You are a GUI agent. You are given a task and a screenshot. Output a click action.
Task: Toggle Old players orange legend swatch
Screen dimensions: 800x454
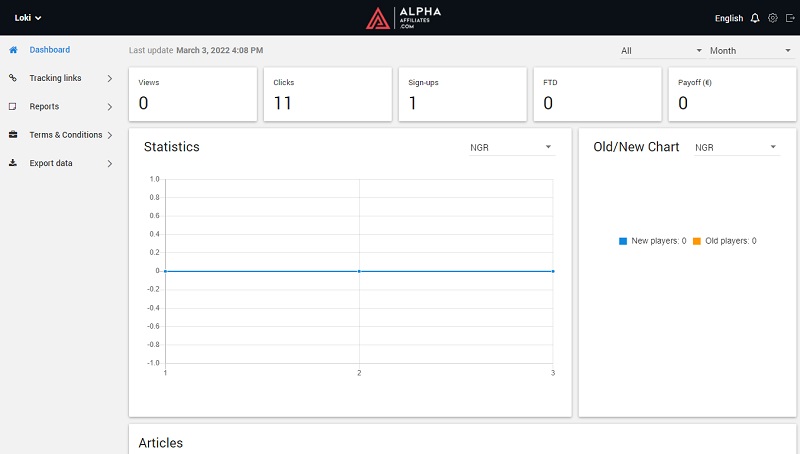click(697, 241)
